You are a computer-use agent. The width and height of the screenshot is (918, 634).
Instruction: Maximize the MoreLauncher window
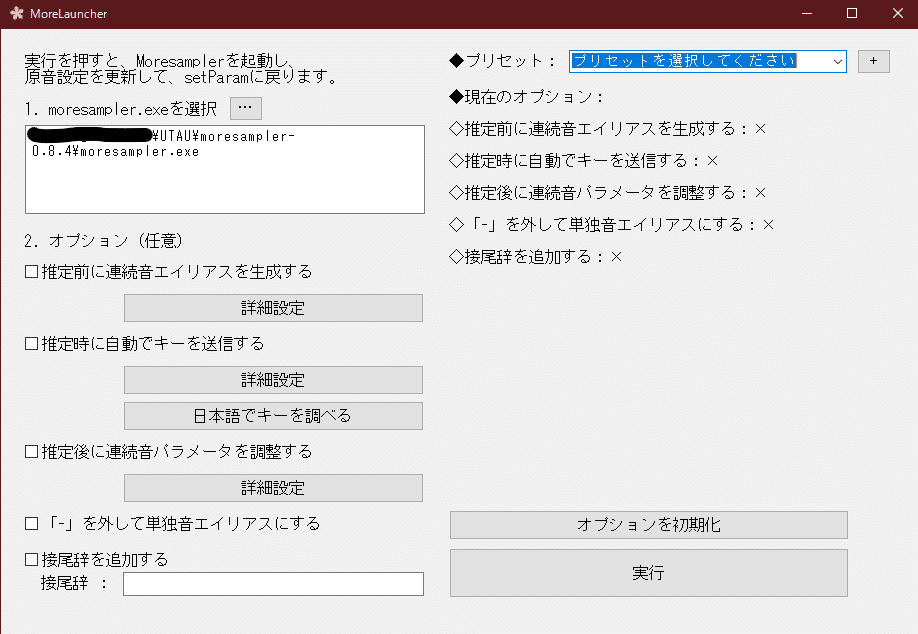pyautogui.click(x=852, y=13)
